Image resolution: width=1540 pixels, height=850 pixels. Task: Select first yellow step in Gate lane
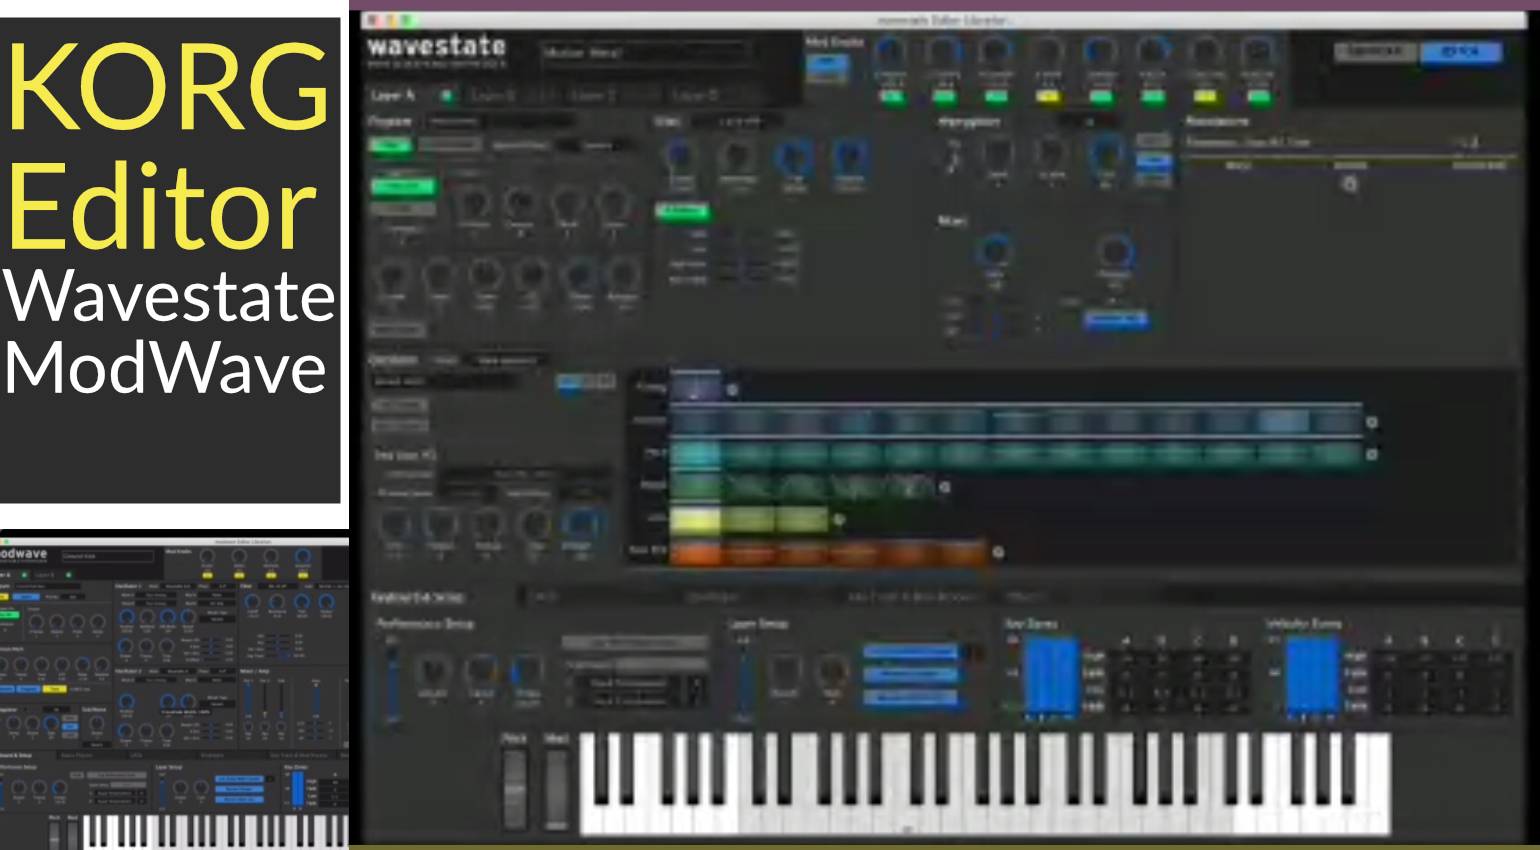(x=695, y=519)
